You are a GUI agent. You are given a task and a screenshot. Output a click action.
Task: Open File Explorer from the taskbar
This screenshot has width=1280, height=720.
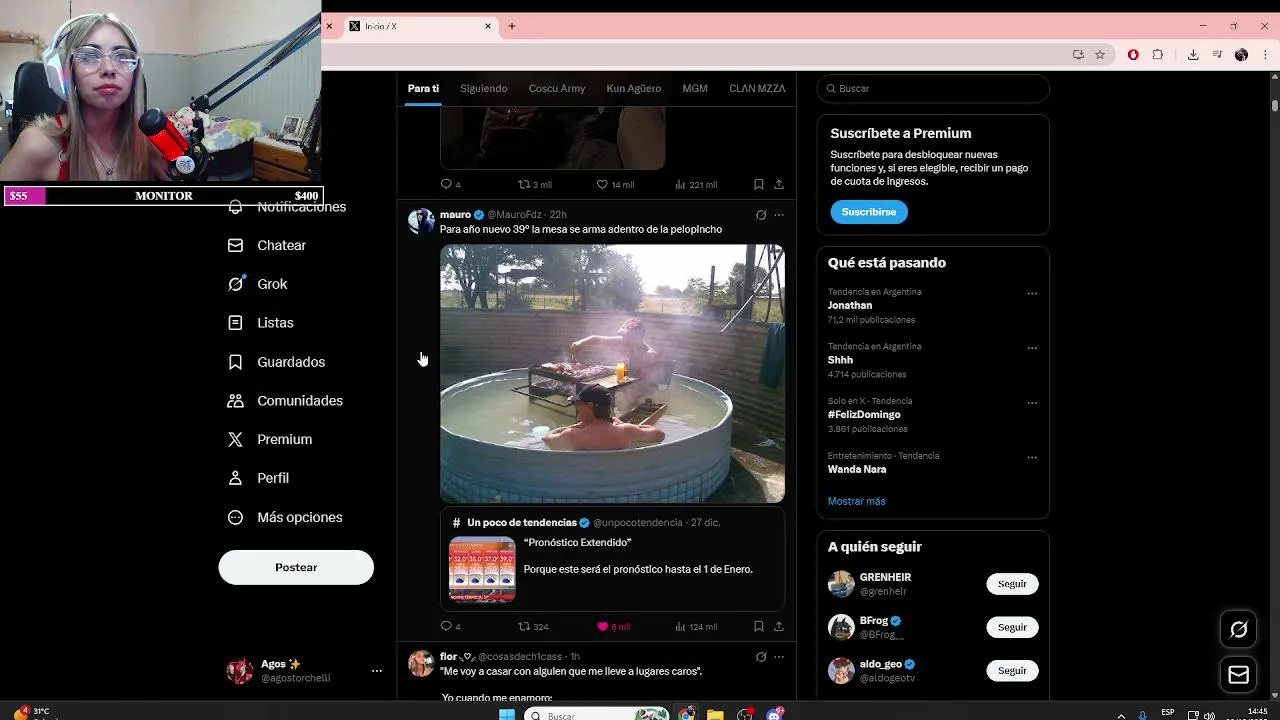(715, 714)
